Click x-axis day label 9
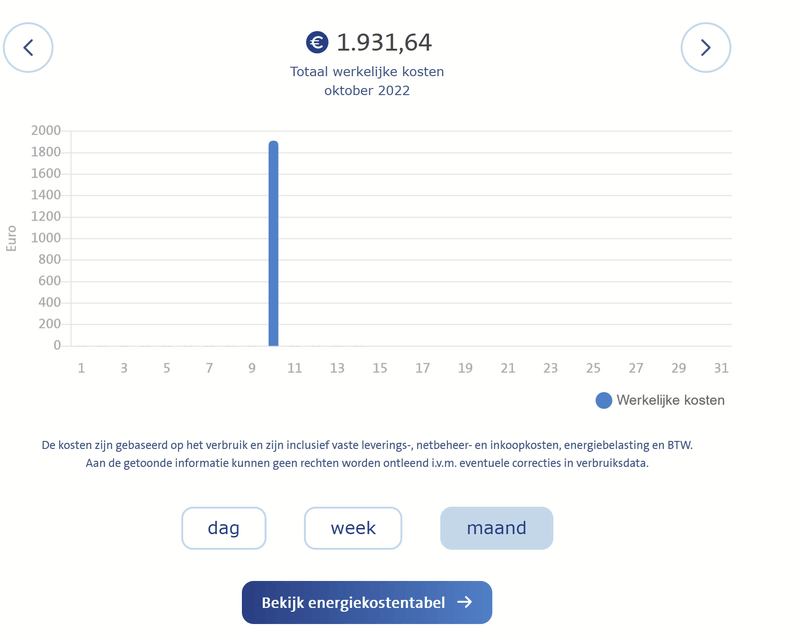The image size is (800, 633). tap(252, 368)
